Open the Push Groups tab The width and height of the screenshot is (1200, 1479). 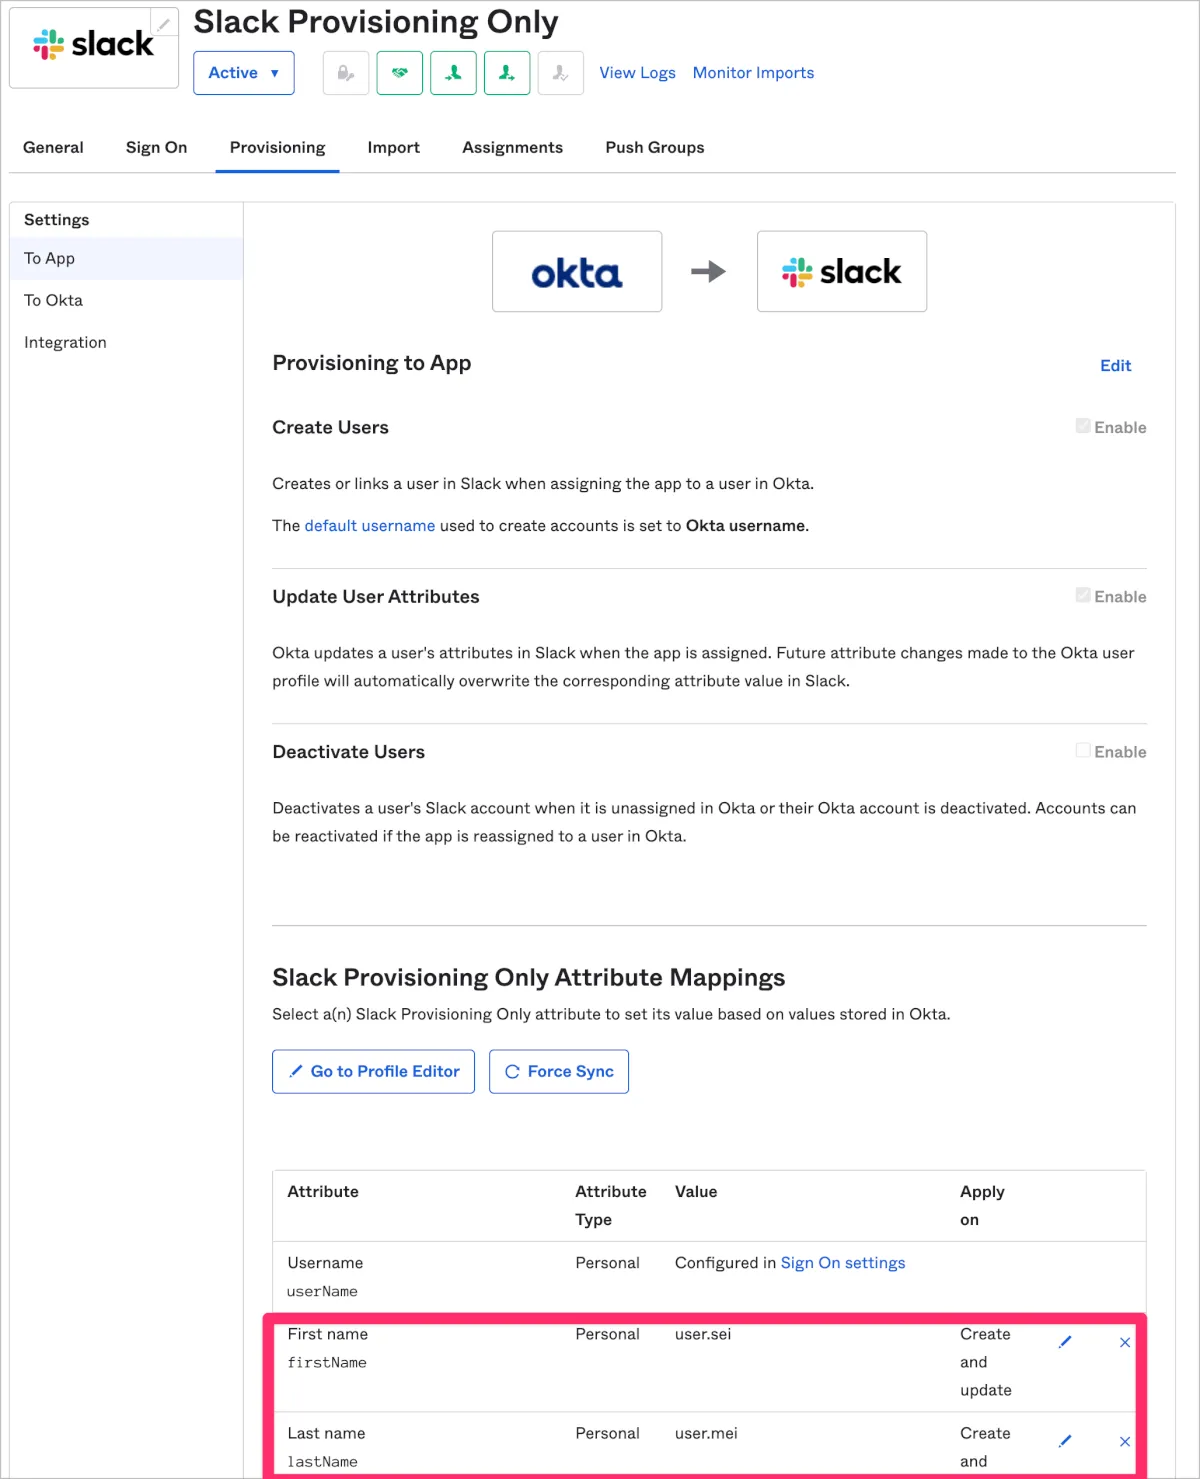654,147
